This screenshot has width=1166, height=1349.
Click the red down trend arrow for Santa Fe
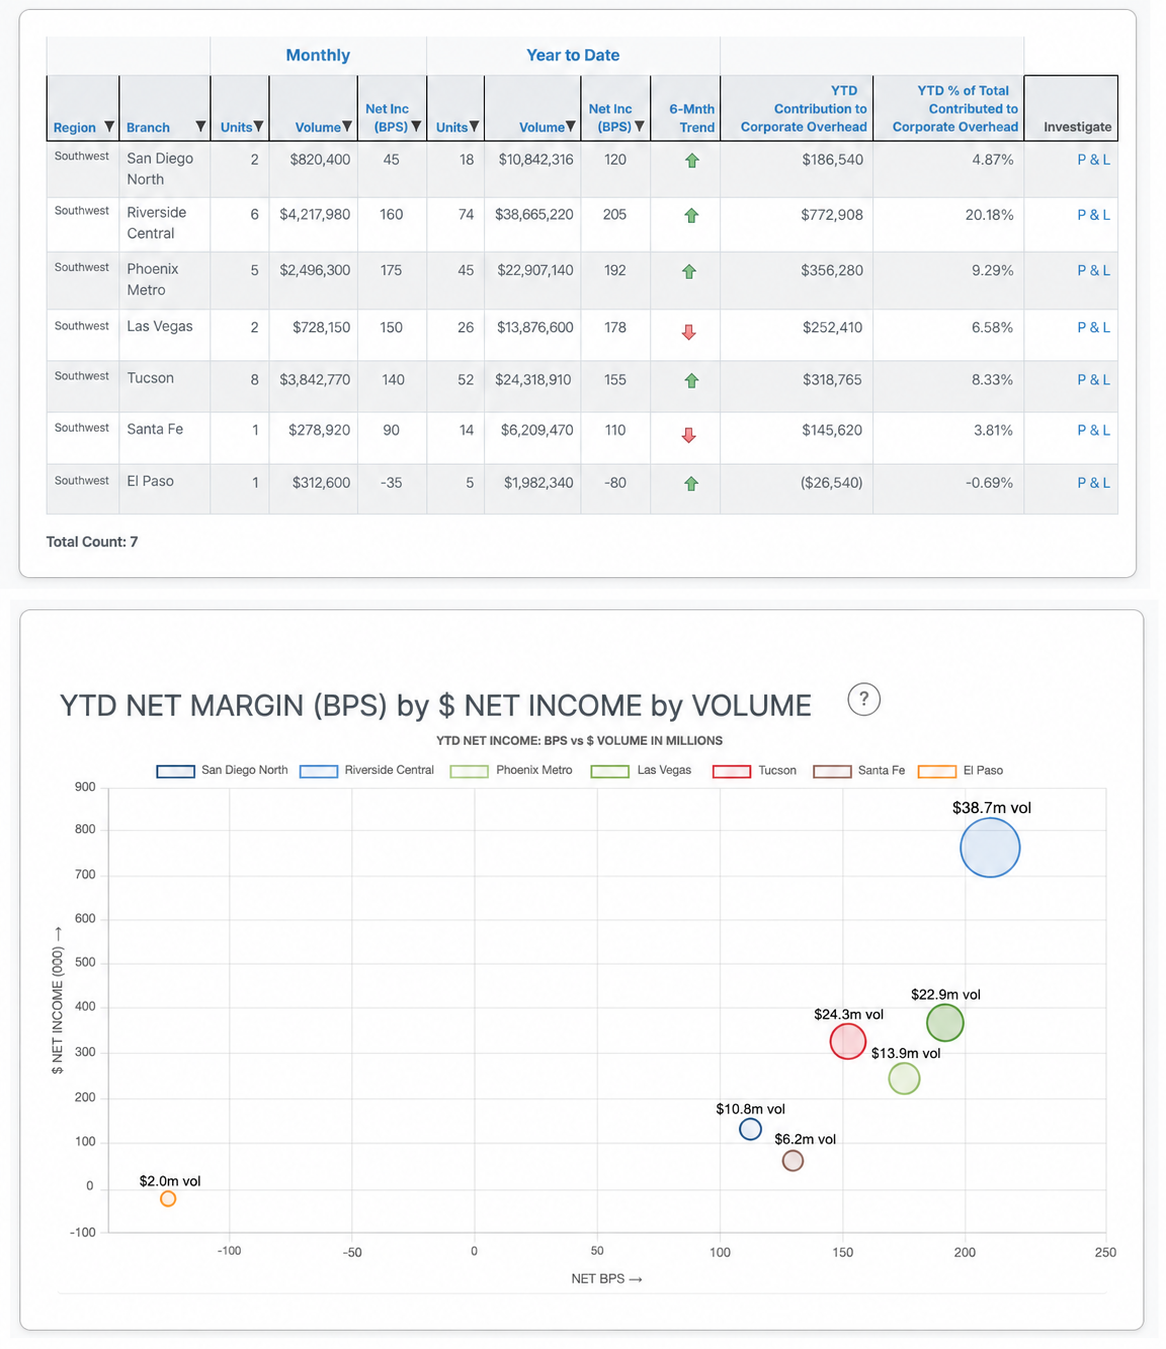pos(688,435)
